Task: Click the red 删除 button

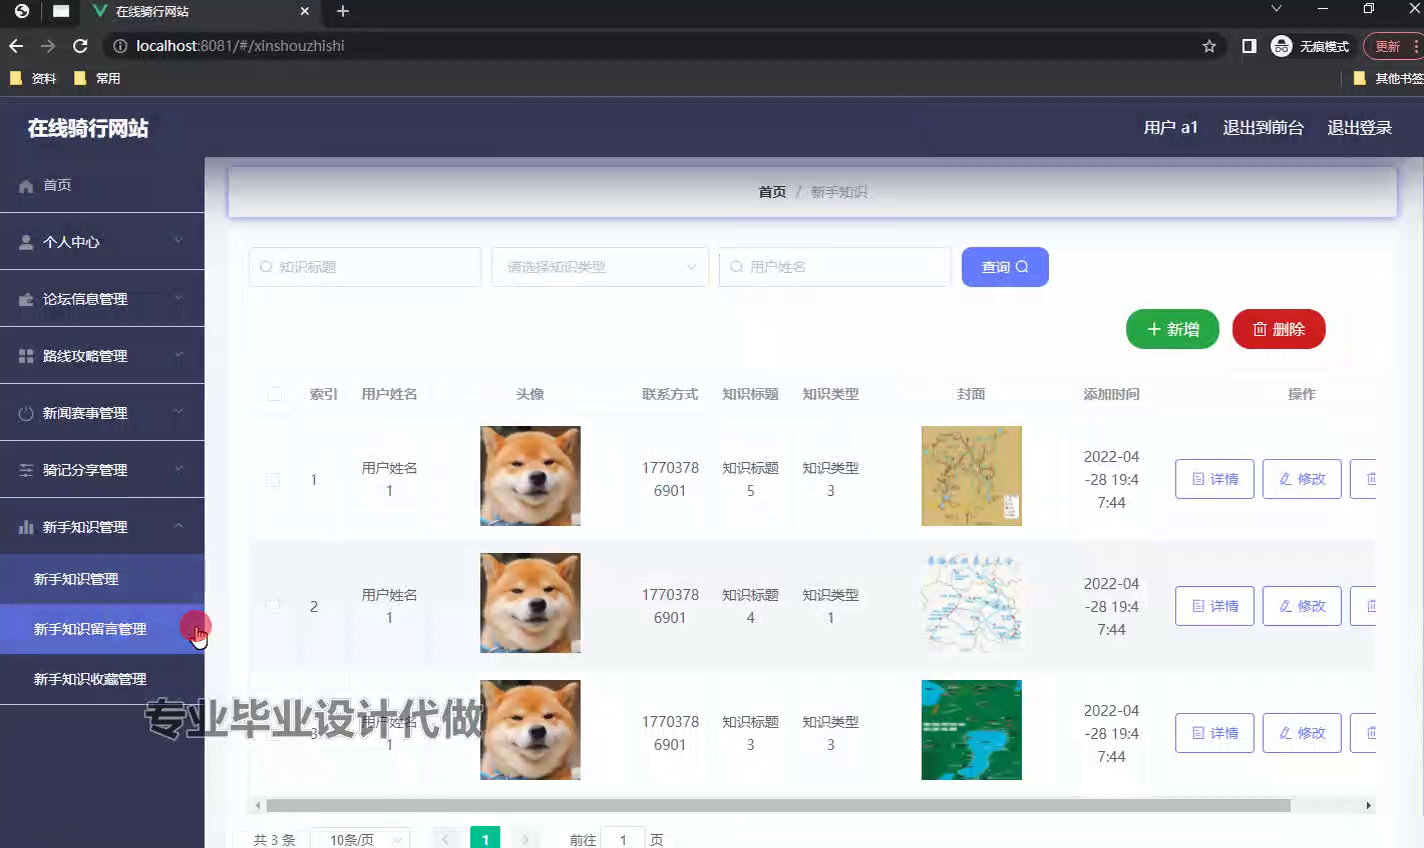Action: coord(1279,329)
